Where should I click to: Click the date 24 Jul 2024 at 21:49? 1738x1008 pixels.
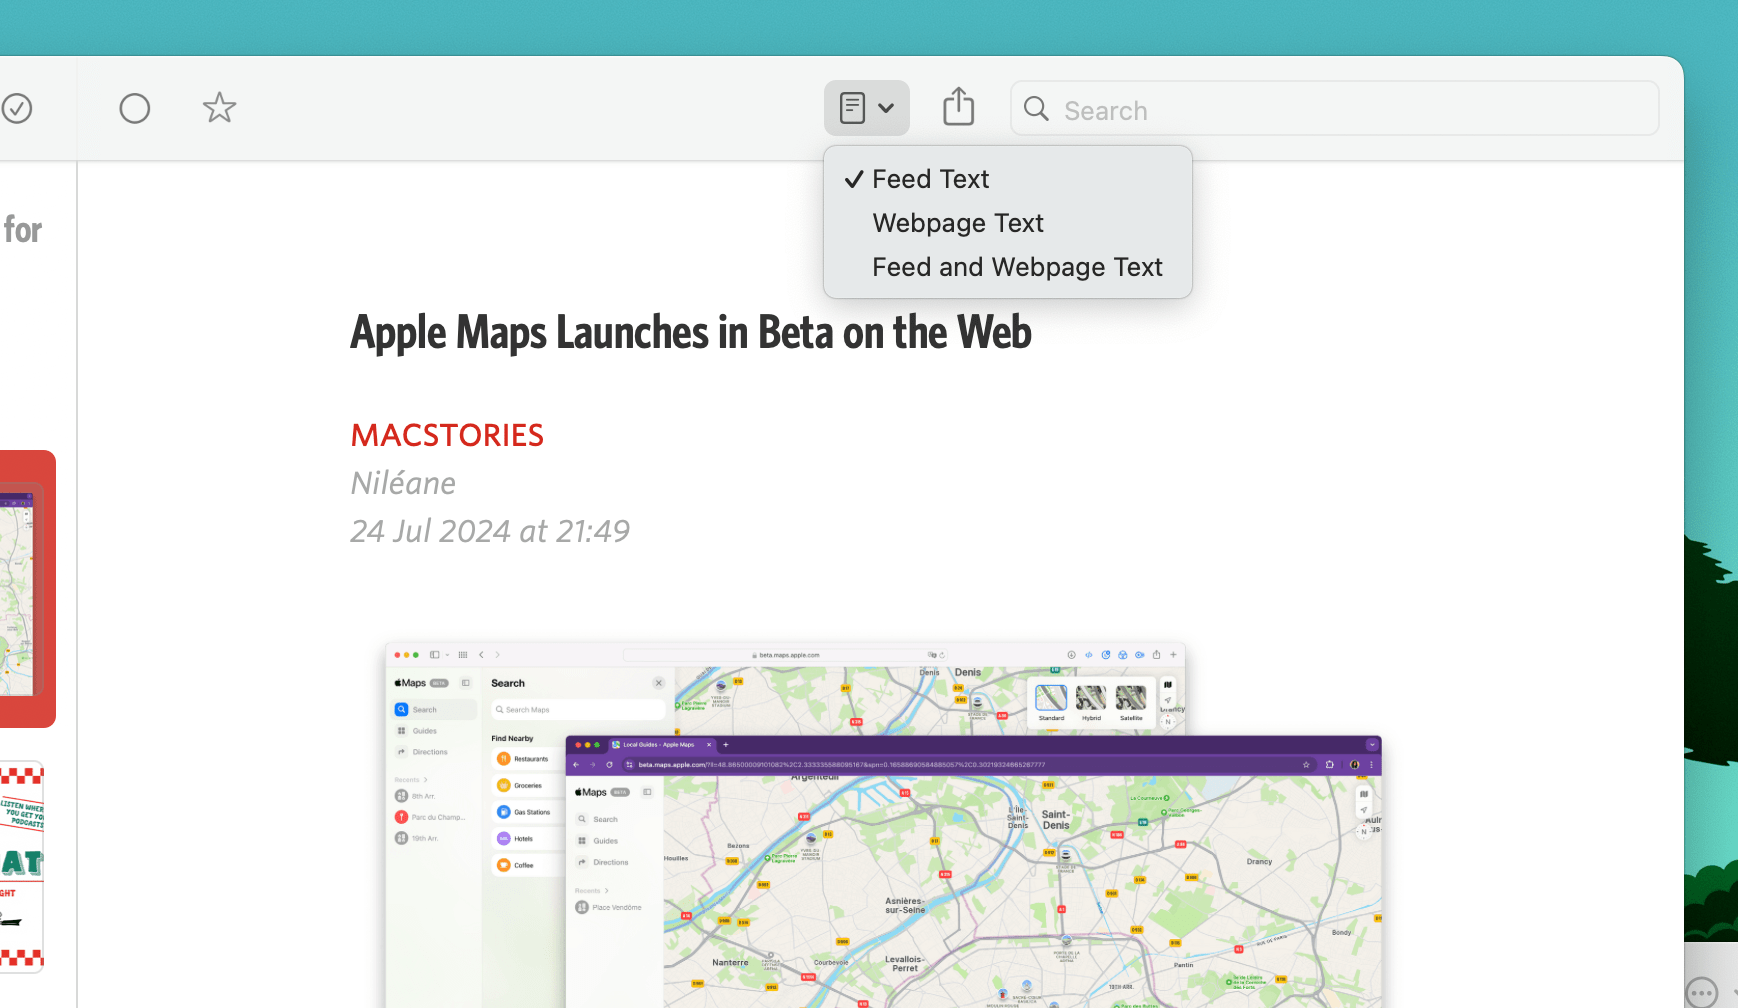pyautogui.click(x=490, y=531)
